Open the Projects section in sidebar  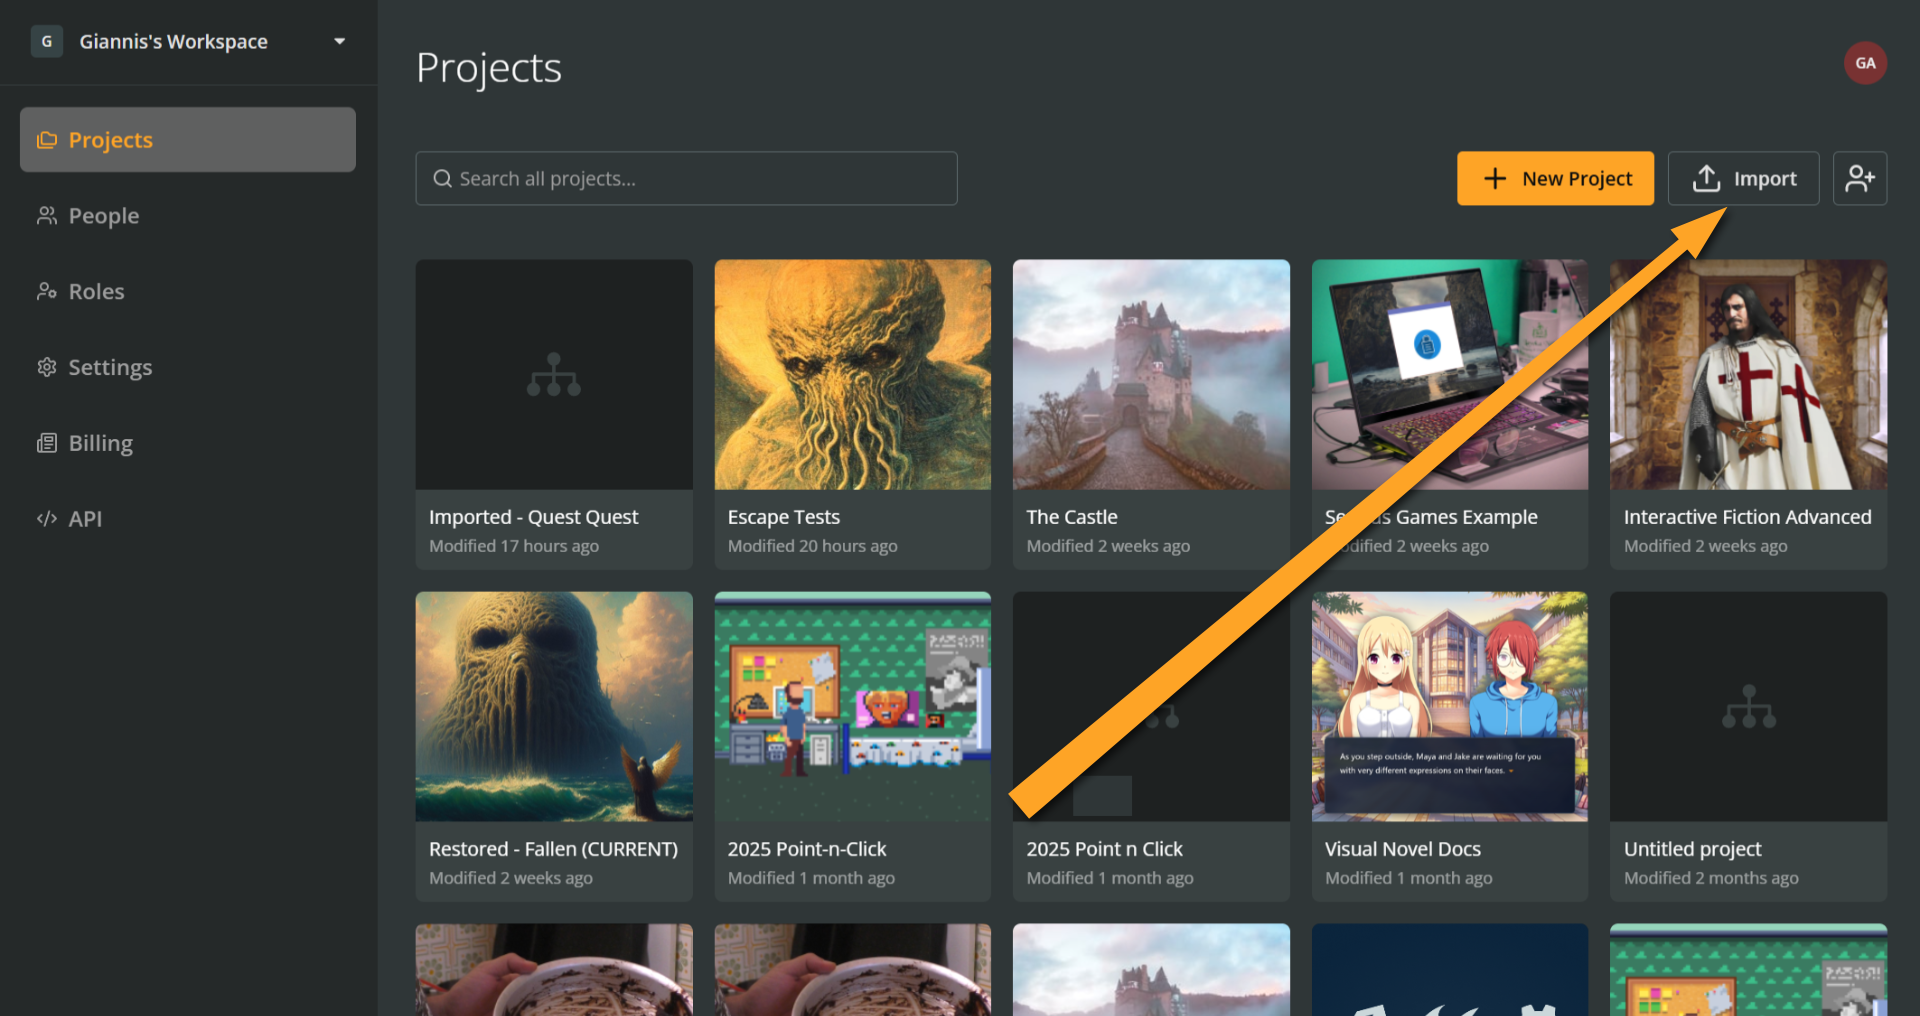(110, 140)
